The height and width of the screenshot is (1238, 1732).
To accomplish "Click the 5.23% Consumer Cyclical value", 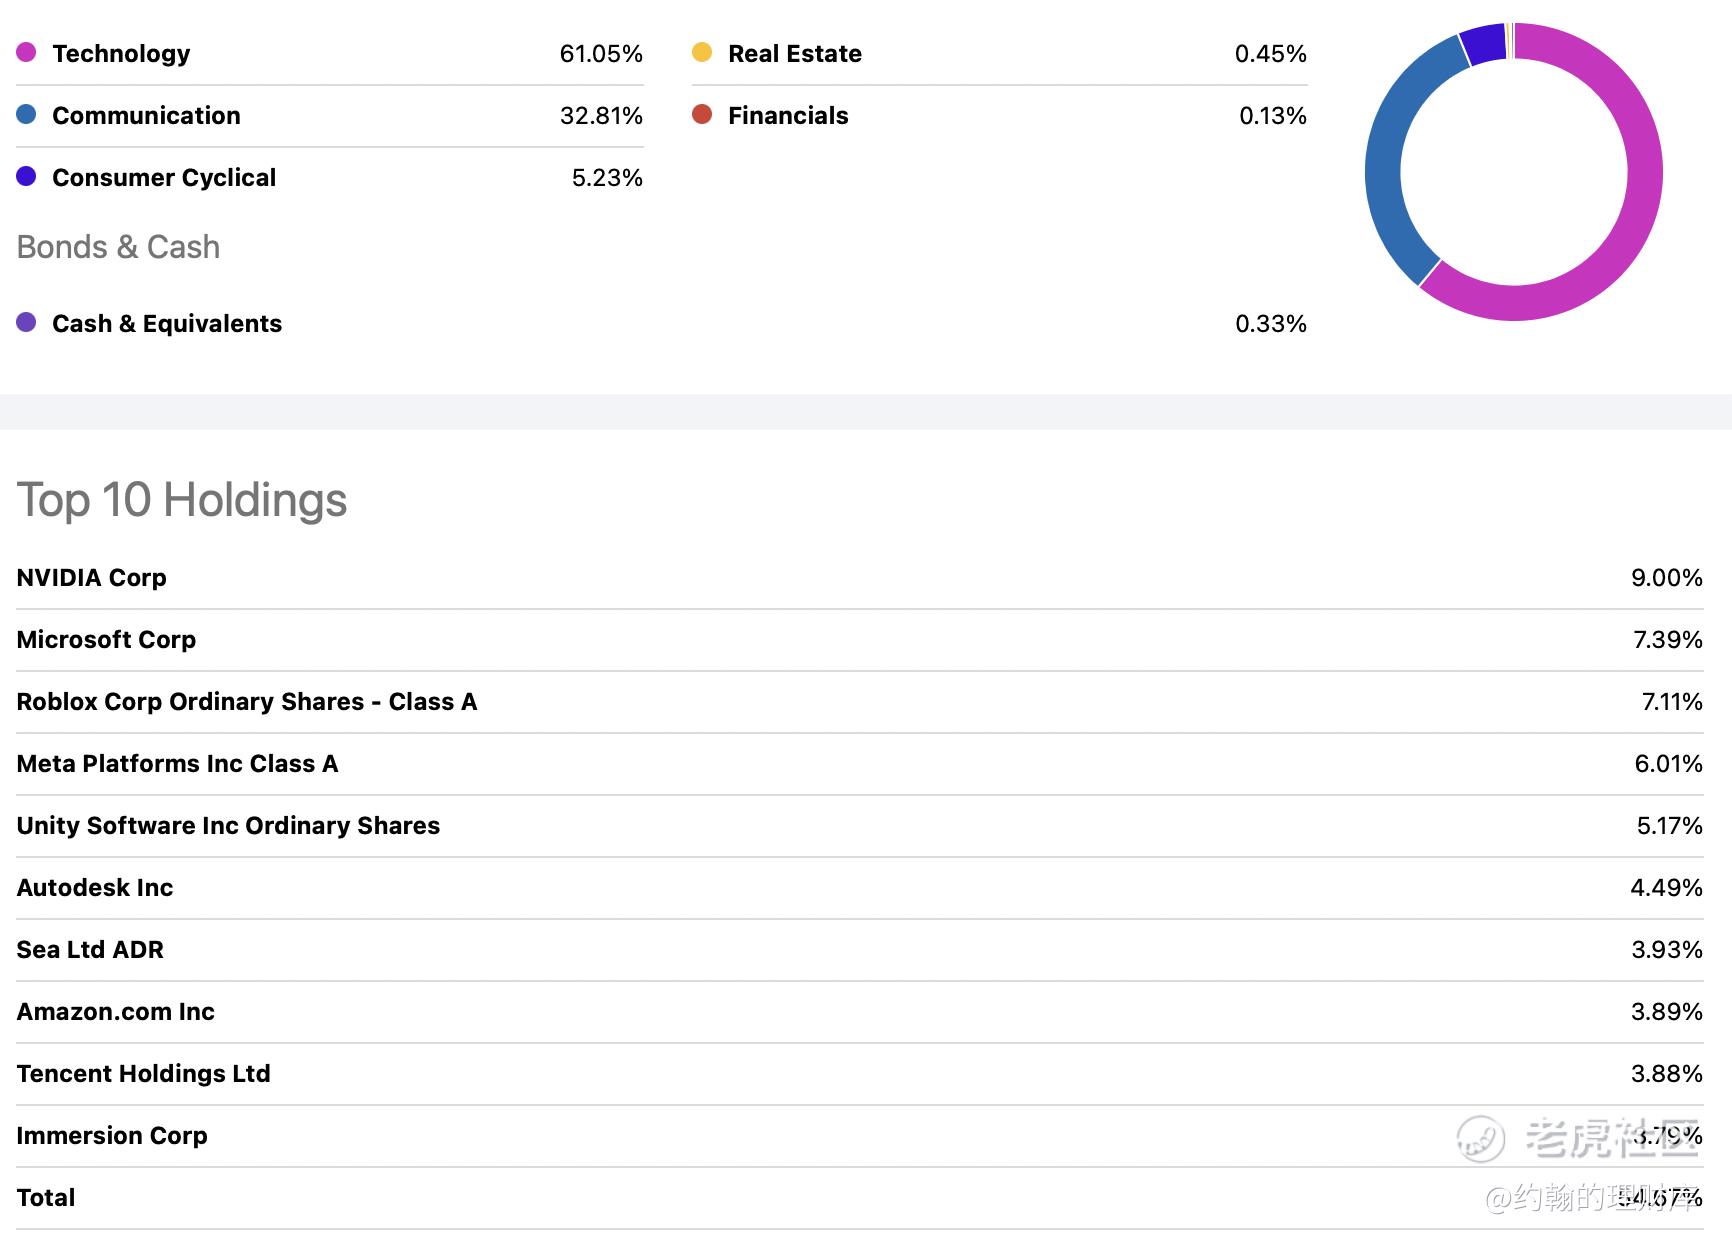I will pos(607,177).
